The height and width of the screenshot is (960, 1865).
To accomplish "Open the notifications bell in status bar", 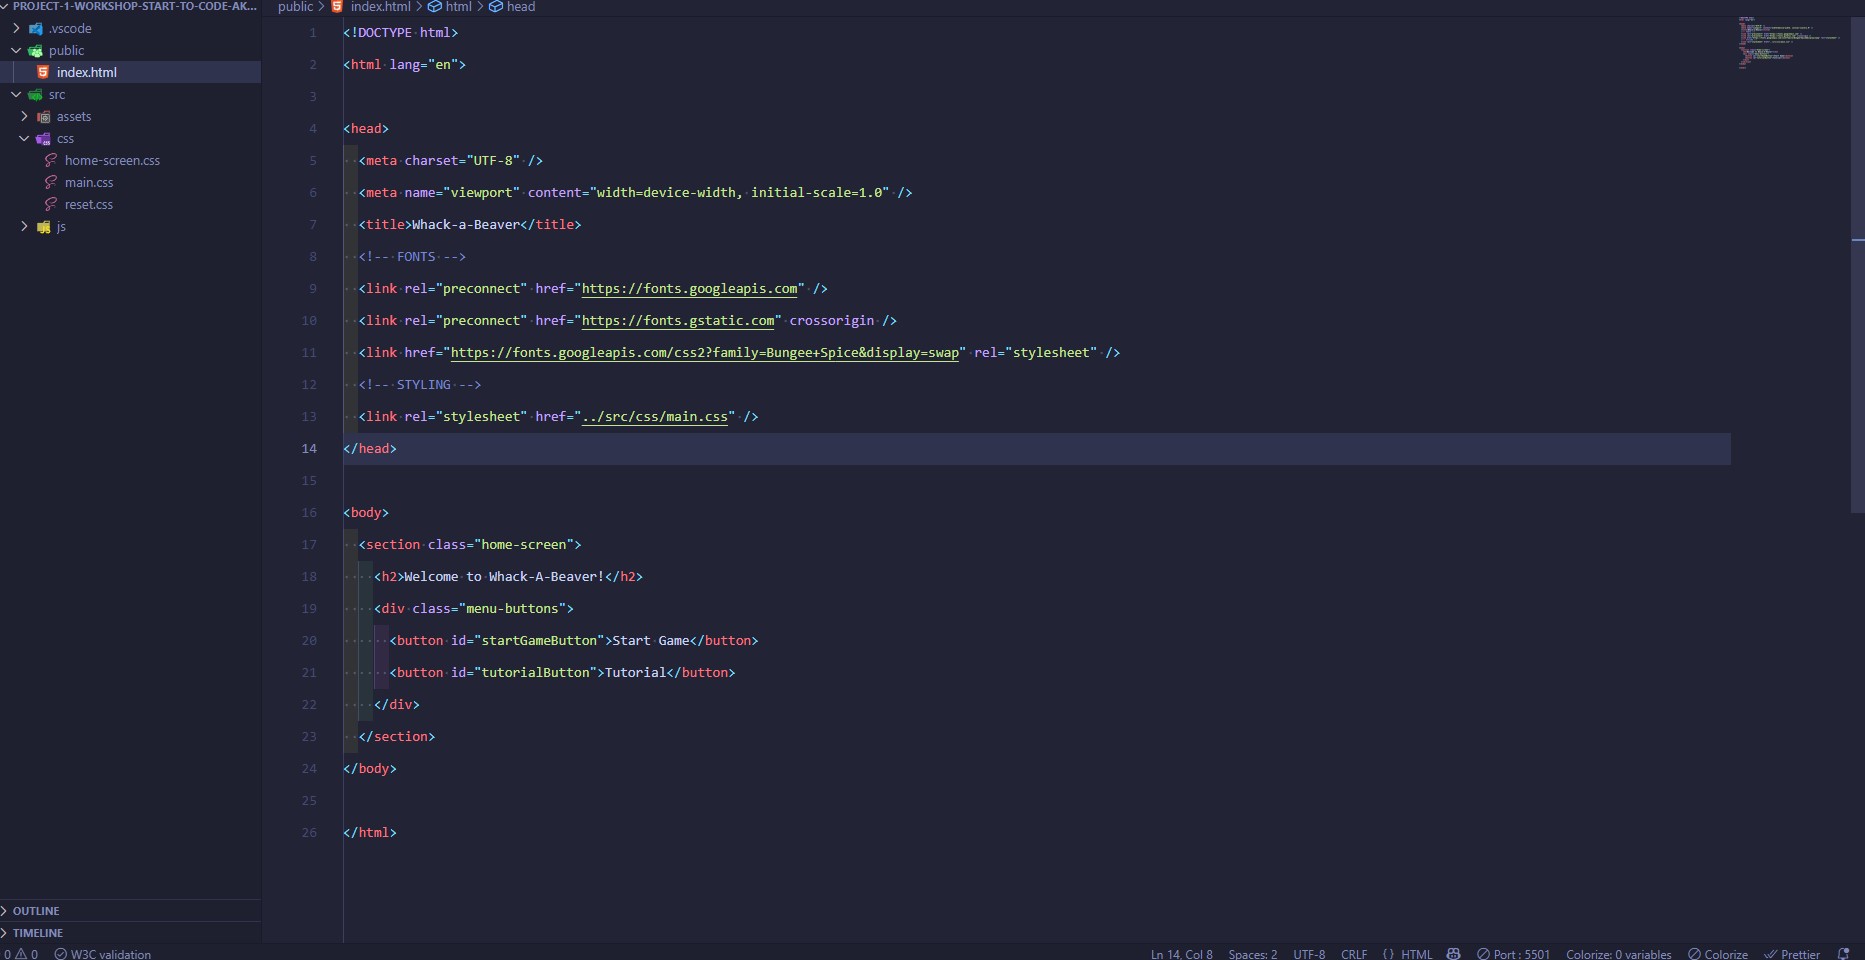I will (x=1843, y=954).
